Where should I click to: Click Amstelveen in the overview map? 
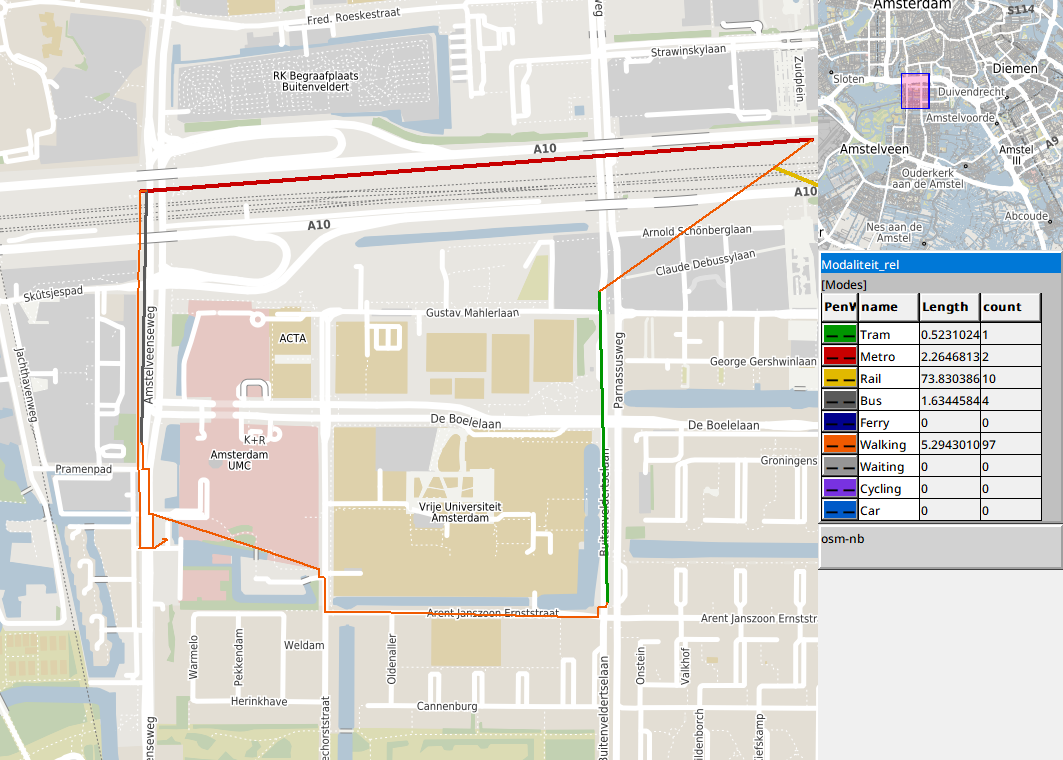click(874, 148)
